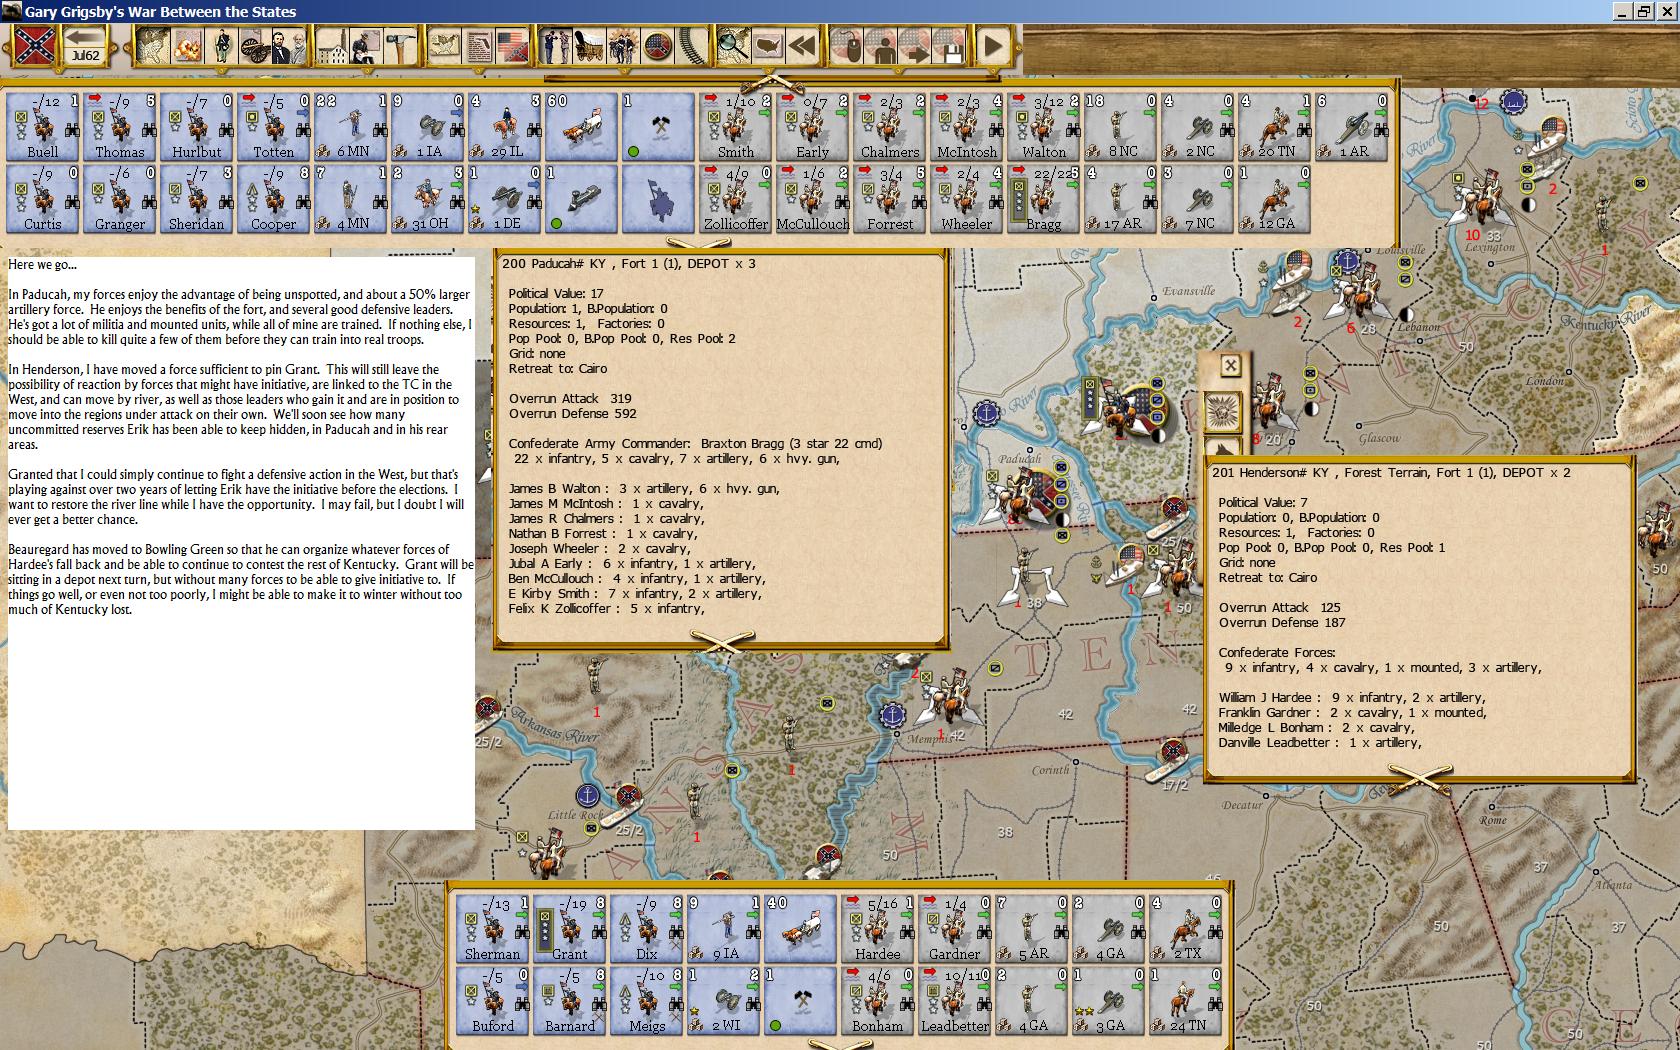The image size is (1680, 1050).
Task: Click the United States outline map icon
Action: 767,46
